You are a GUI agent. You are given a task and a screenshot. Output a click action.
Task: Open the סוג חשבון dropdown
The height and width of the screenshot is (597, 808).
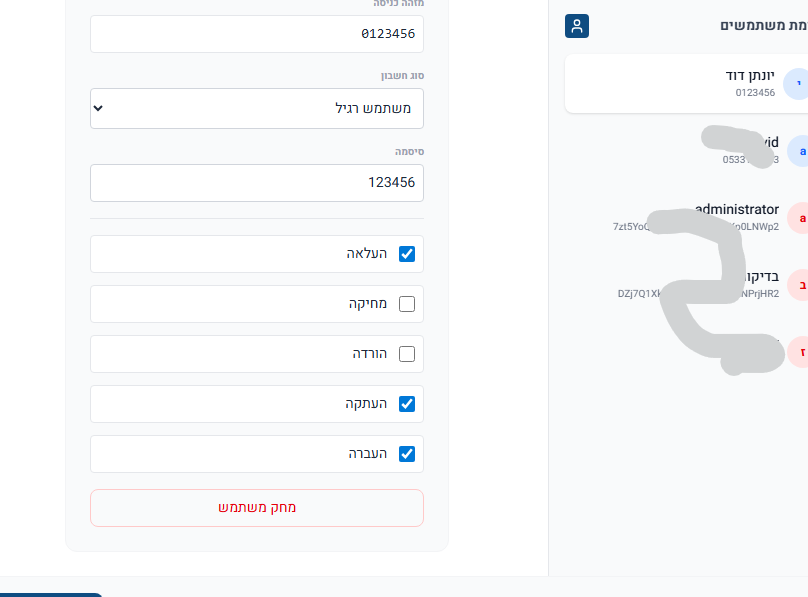(257, 108)
